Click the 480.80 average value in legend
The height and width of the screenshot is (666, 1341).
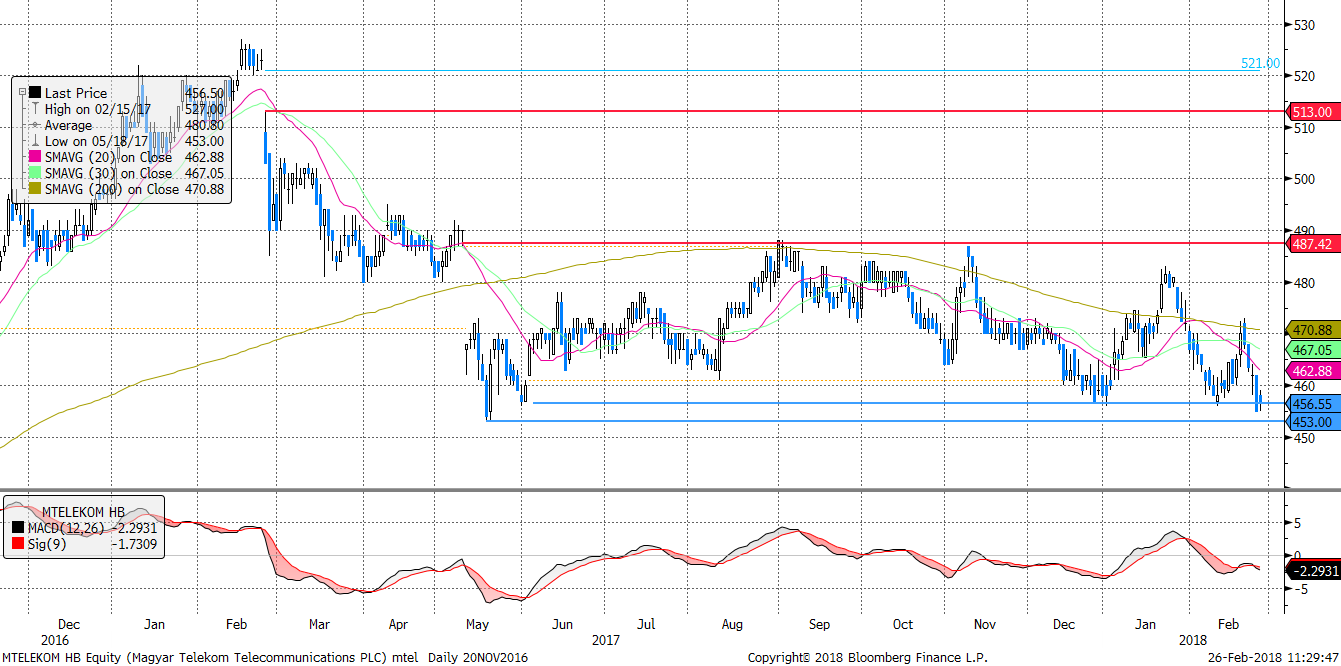(204, 125)
